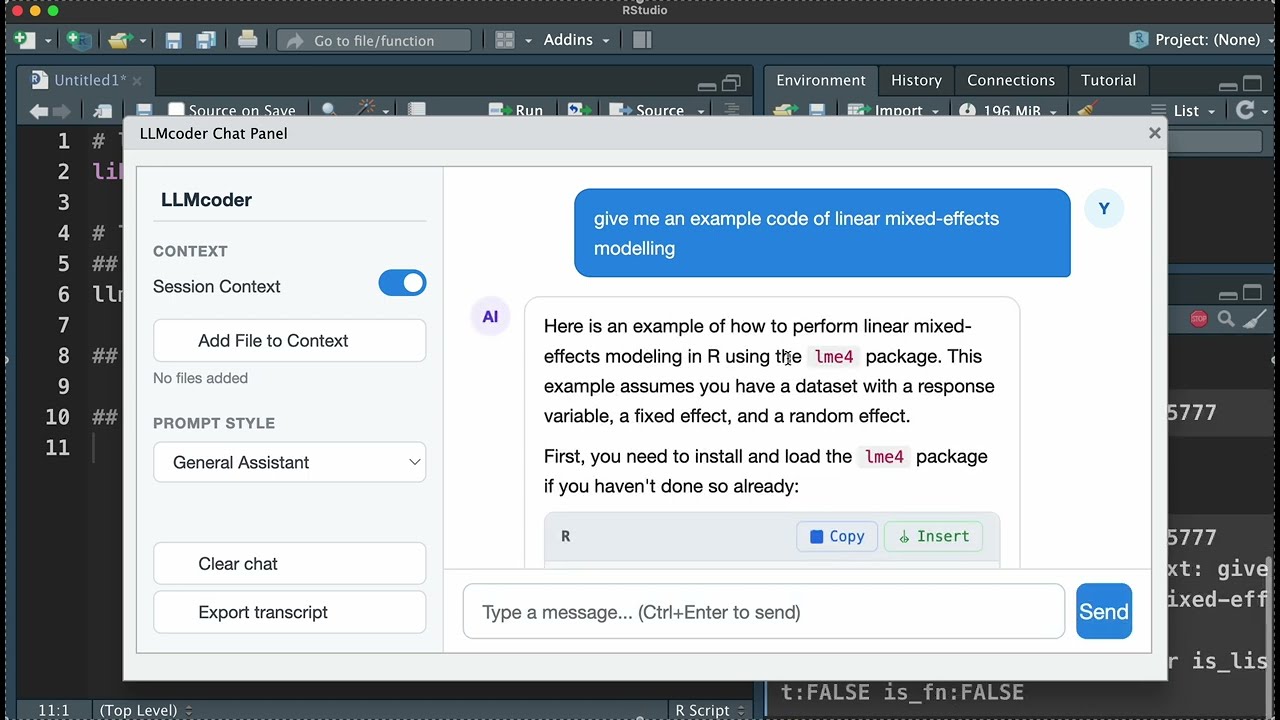Insert the R code into editor
Image resolution: width=1280 pixels, height=720 pixels.
pos(934,536)
